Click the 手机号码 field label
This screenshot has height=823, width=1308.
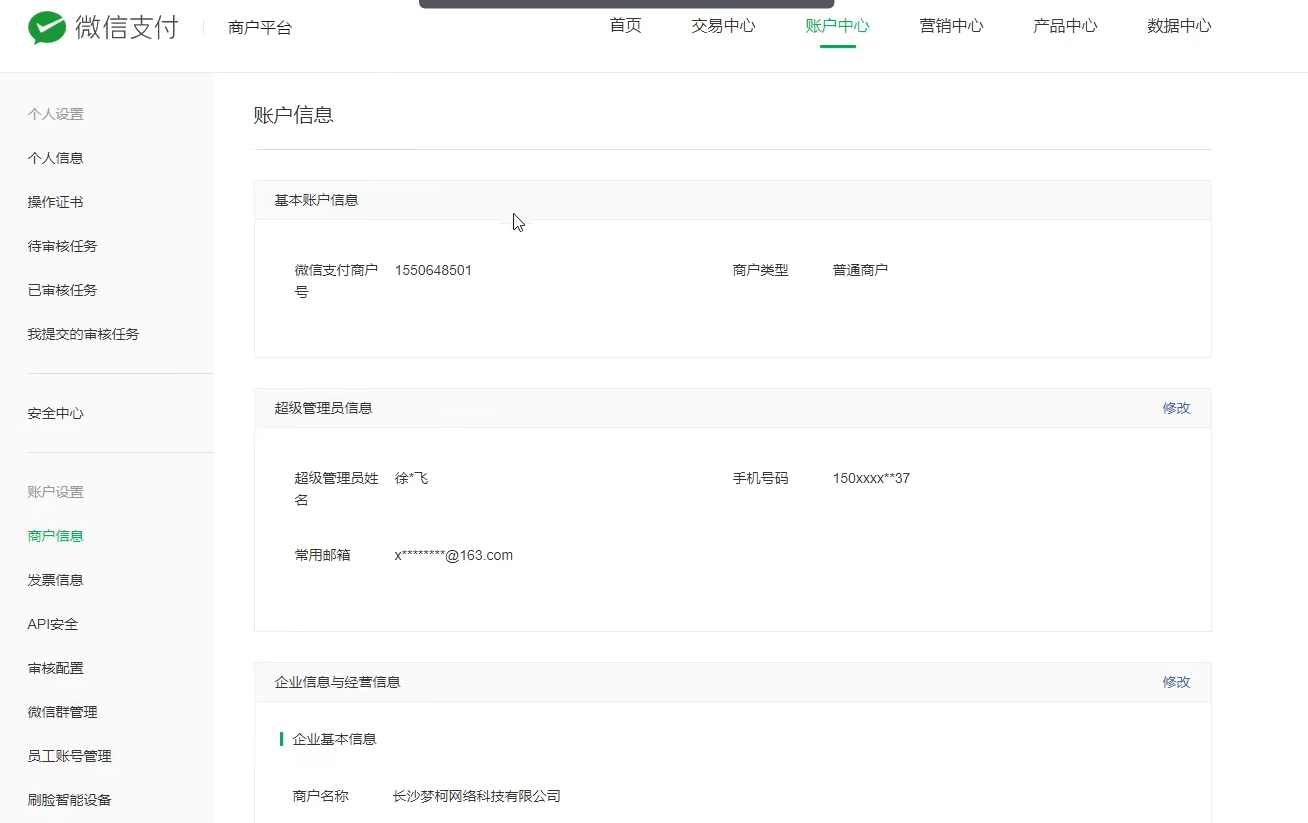click(x=761, y=478)
